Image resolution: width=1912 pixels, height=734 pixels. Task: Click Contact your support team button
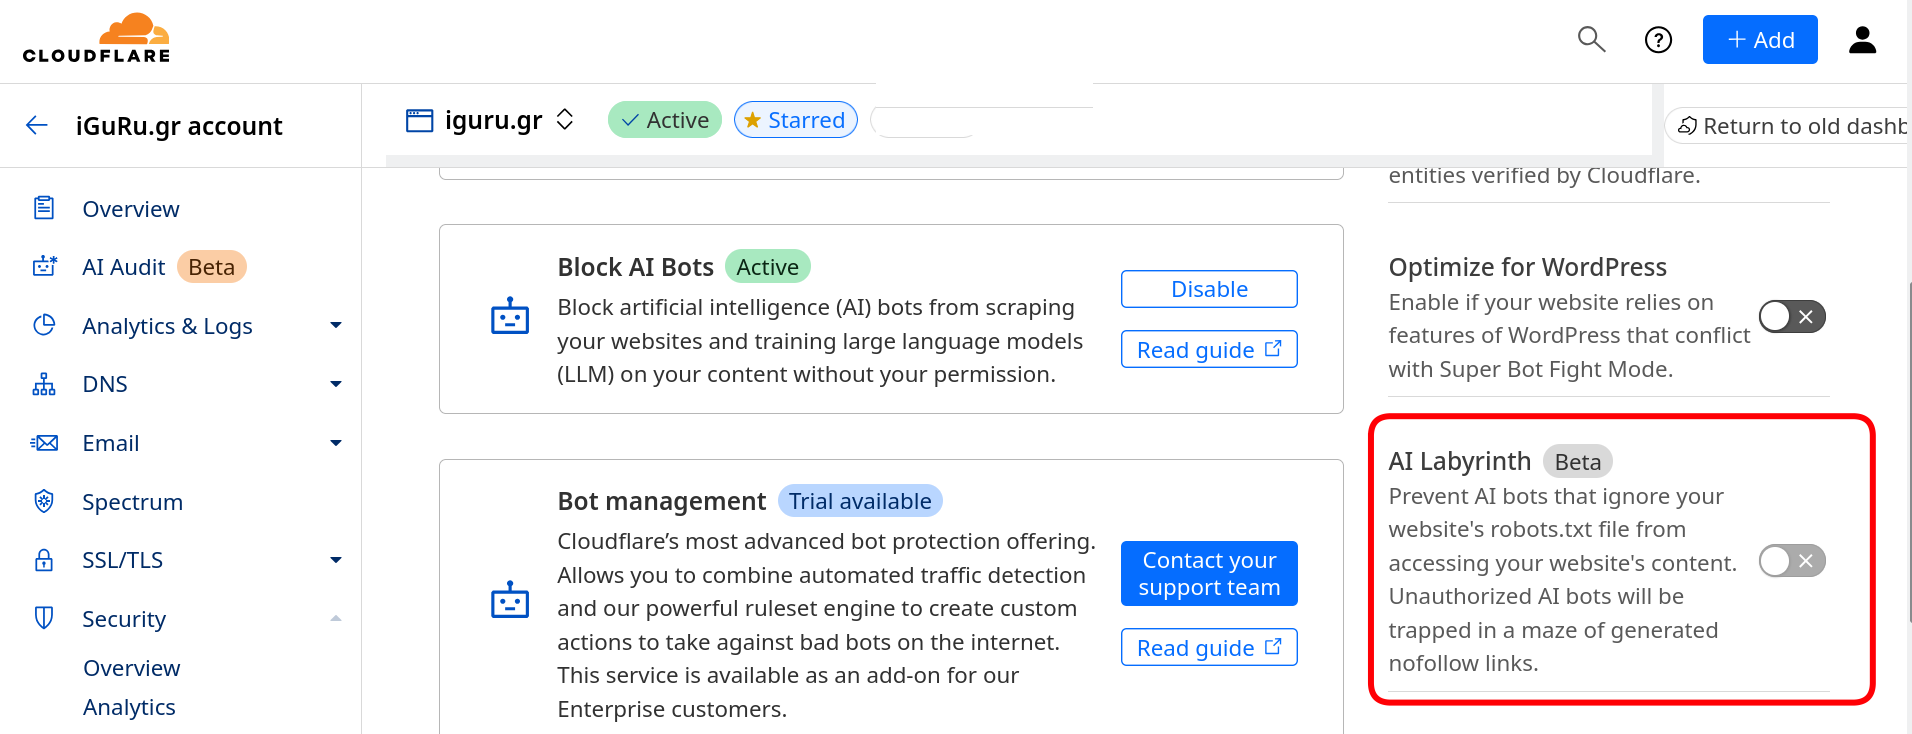[1209, 573]
